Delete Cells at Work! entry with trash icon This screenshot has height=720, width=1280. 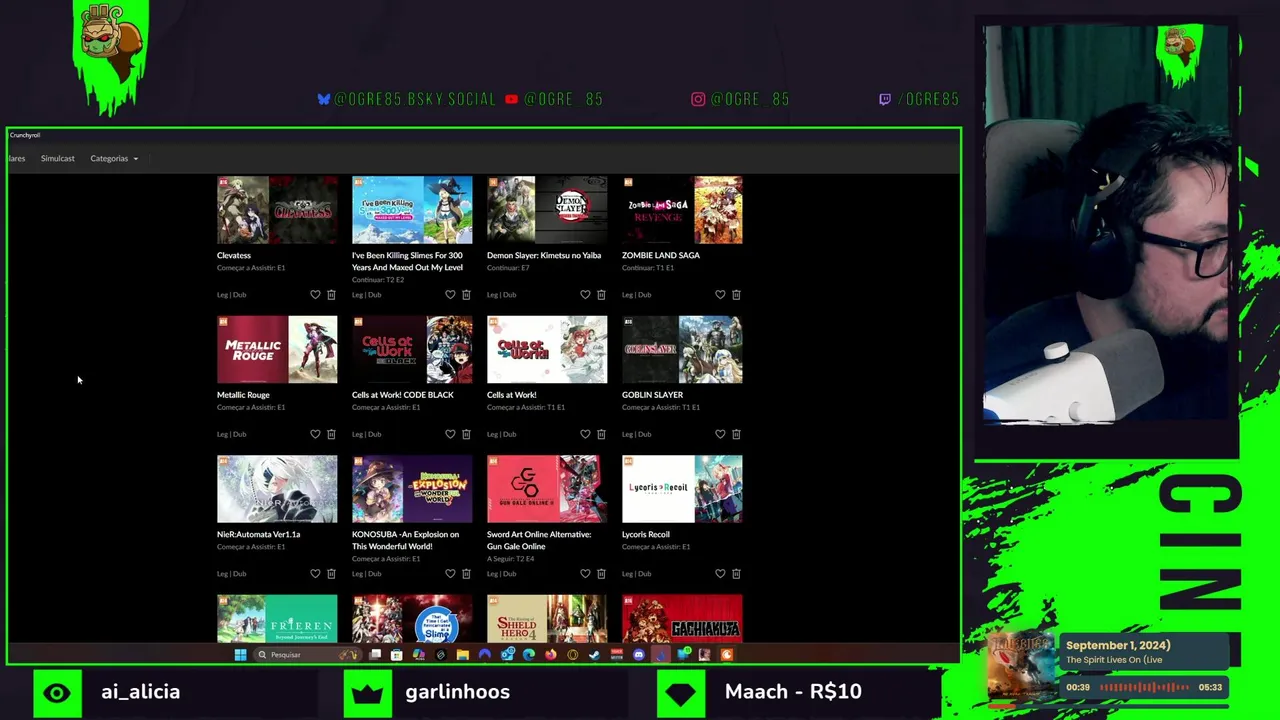tap(601, 434)
